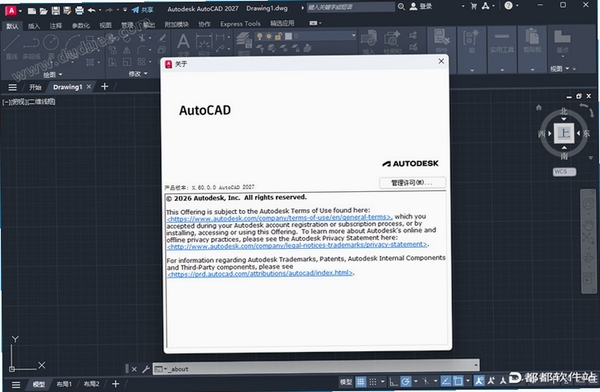Click the New drawing icon in quick access toolbar
The height and width of the screenshot is (392, 600).
click(32, 11)
